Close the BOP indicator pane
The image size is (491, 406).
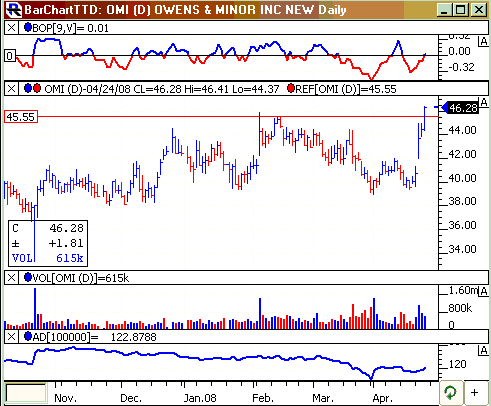(x=11, y=28)
